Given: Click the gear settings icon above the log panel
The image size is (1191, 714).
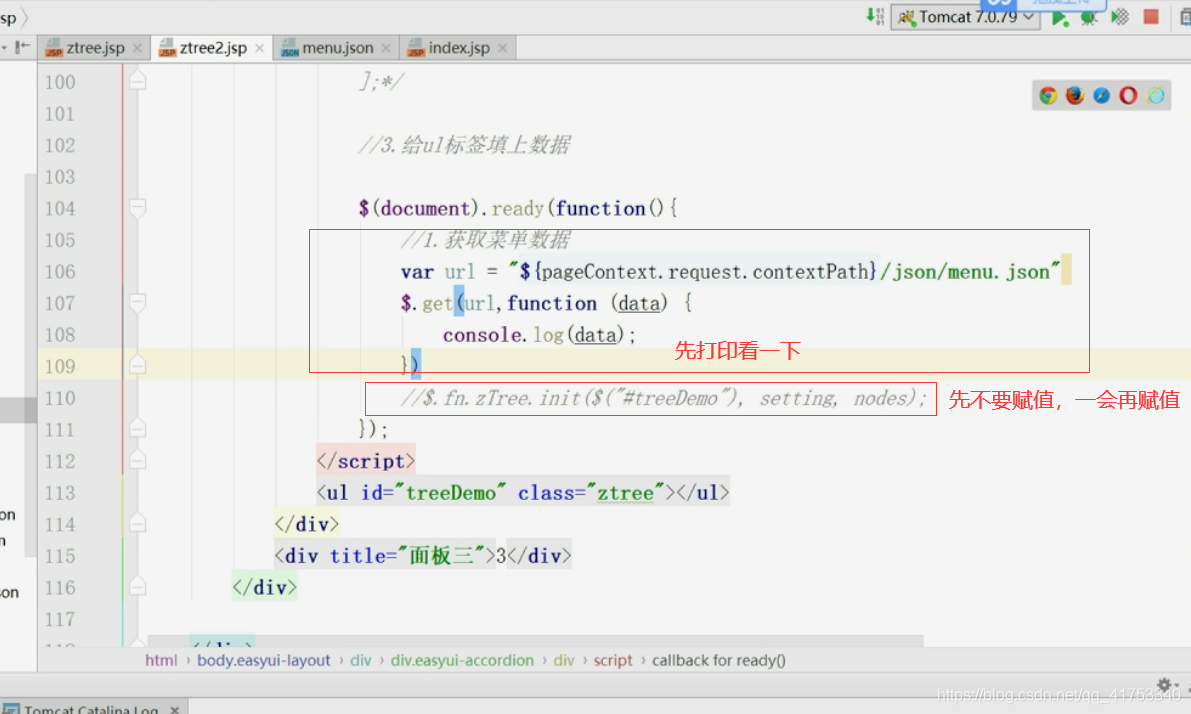Looking at the screenshot, I should [x=1164, y=685].
